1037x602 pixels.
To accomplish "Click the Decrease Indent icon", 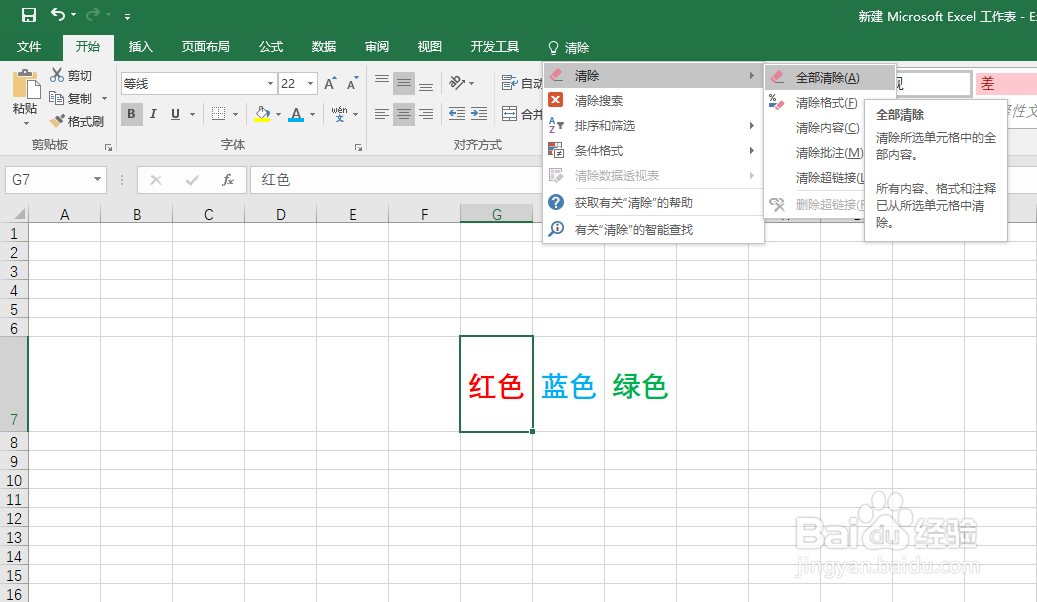I will point(456,114).
